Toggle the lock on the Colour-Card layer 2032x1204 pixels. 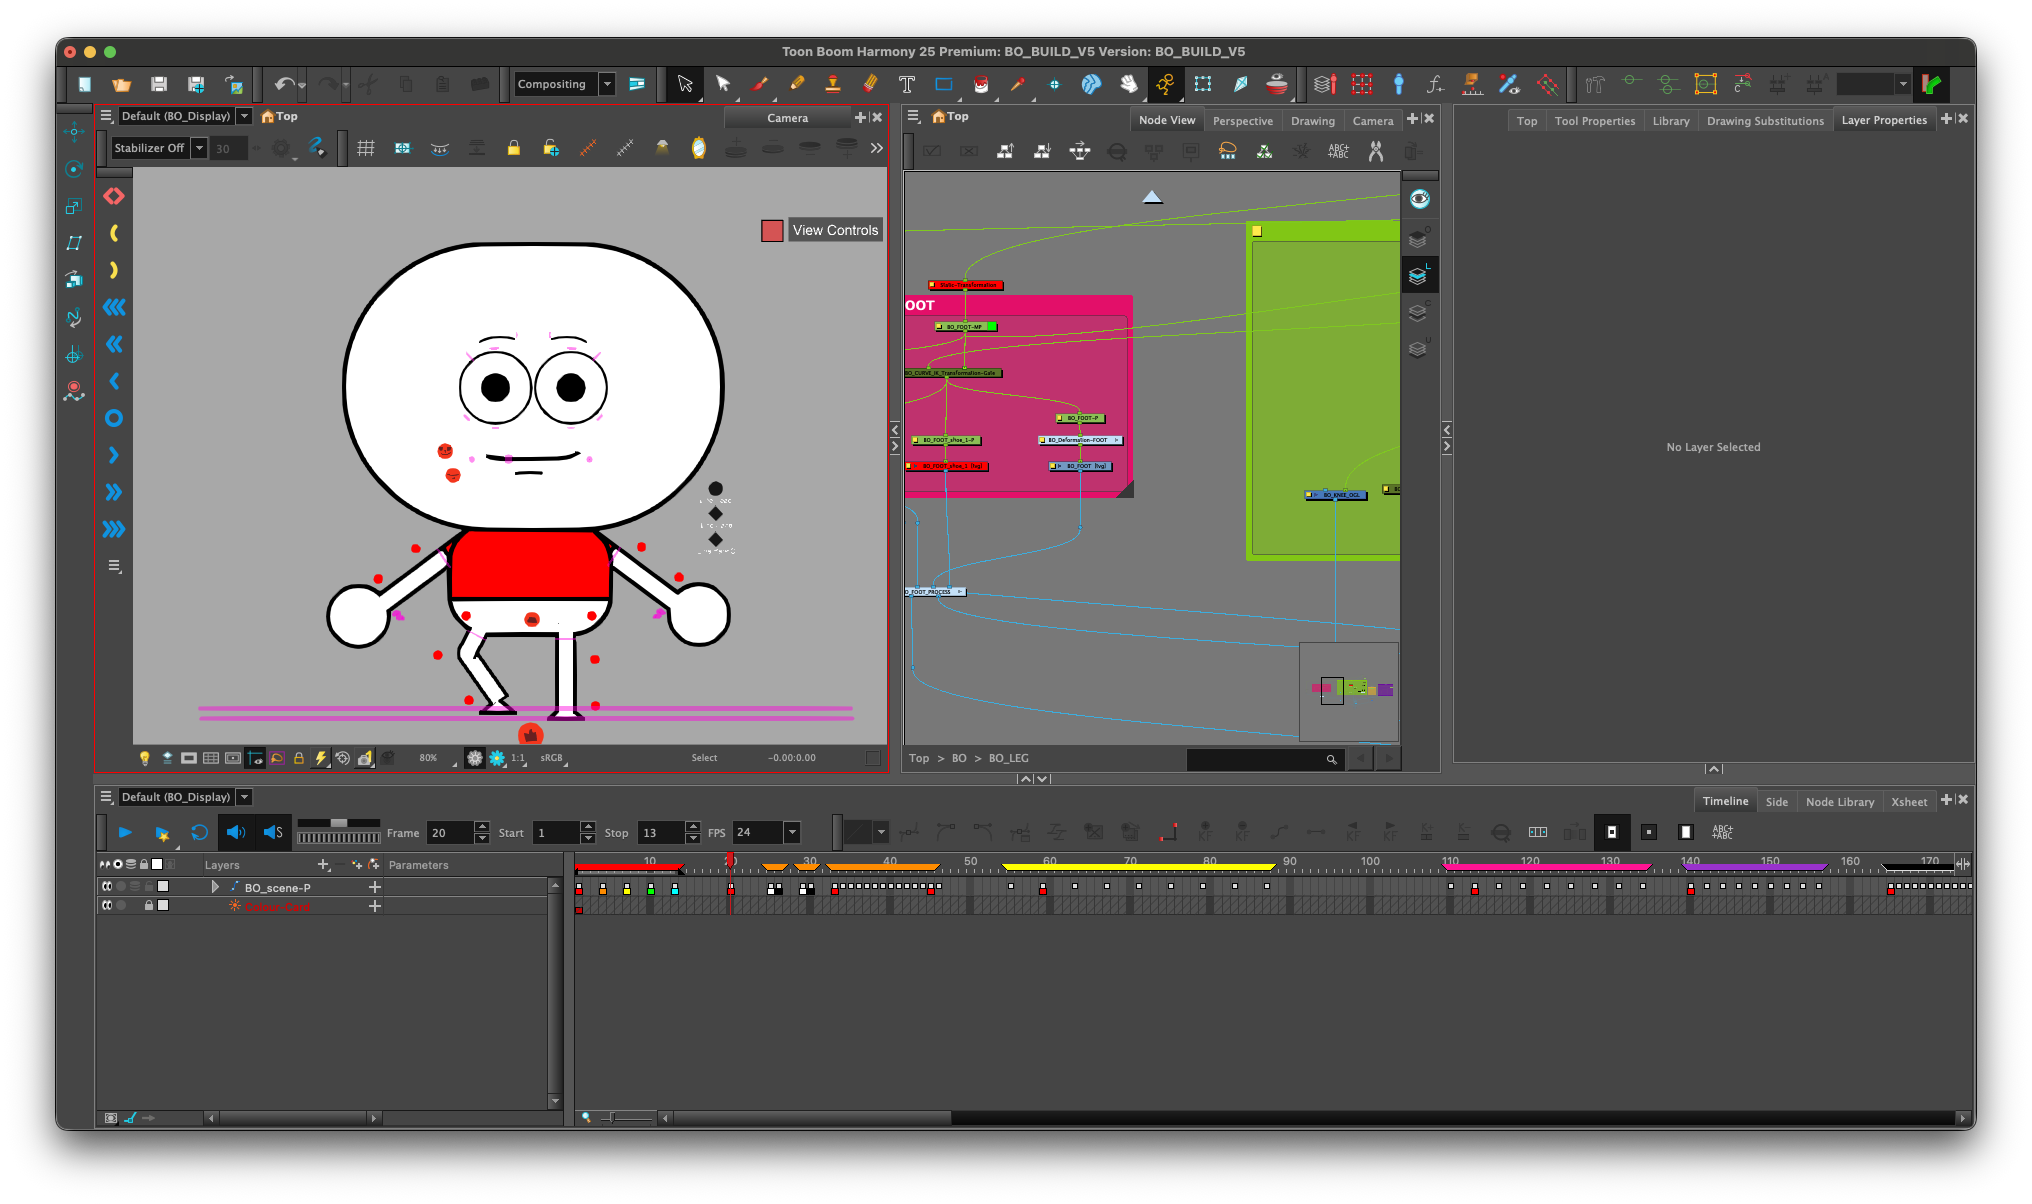148,906
